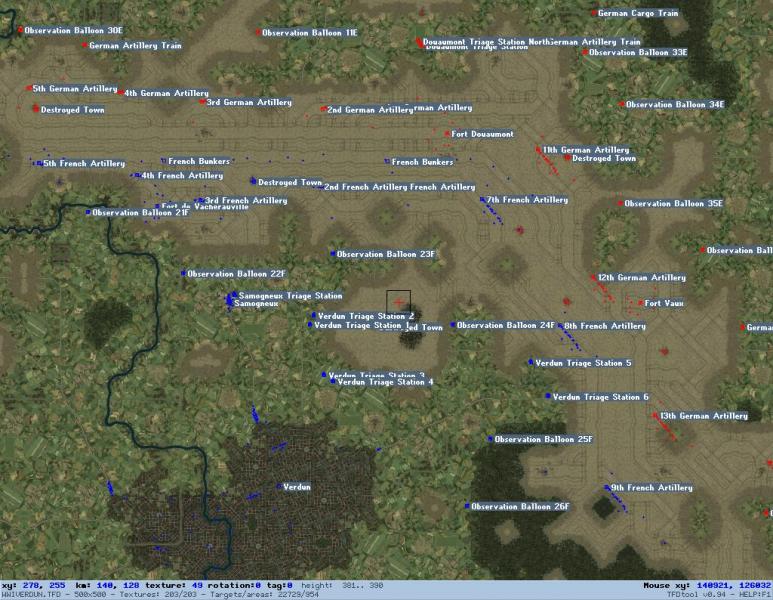
Task: Select the 5th German Artillery label
Action: [74, 89]
